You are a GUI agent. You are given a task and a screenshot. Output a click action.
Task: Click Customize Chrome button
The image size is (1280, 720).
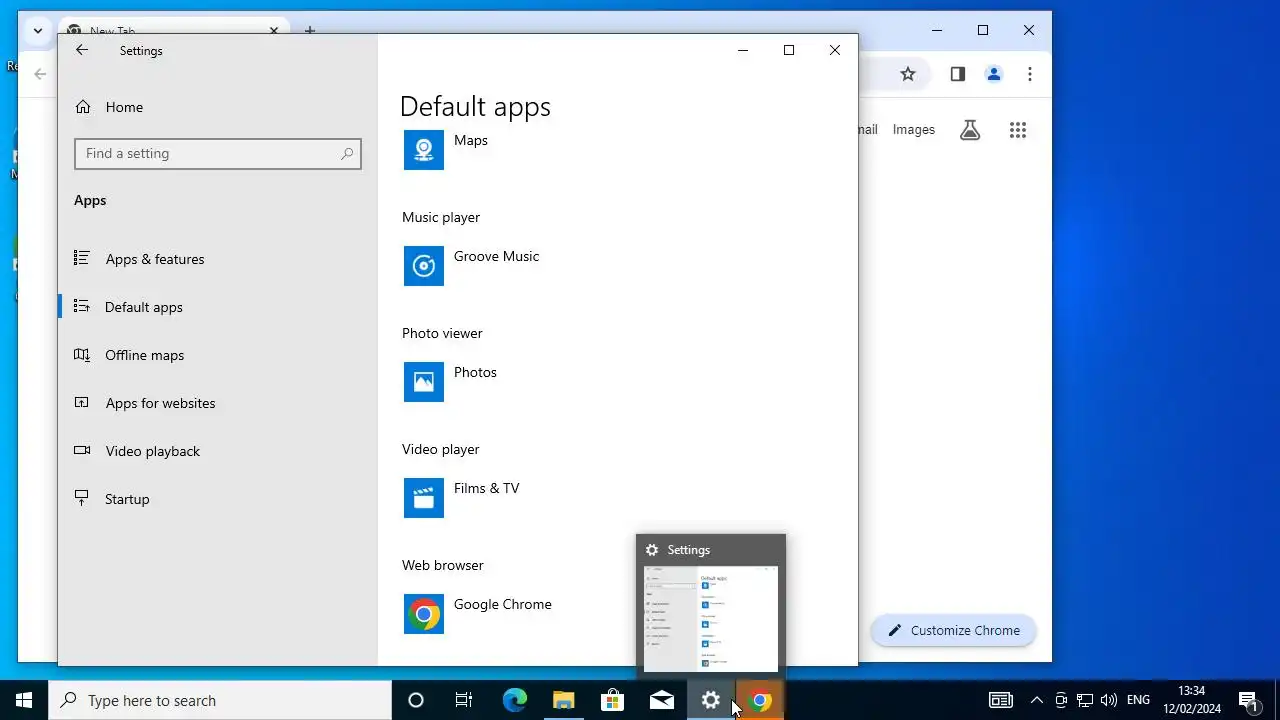pyautogui.click(x=954, y=631)
